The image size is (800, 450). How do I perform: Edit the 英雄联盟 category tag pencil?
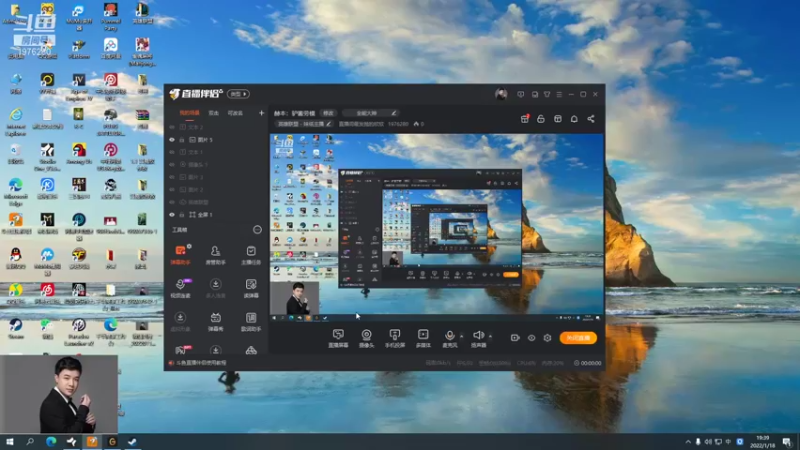click(x=329, y=124)
